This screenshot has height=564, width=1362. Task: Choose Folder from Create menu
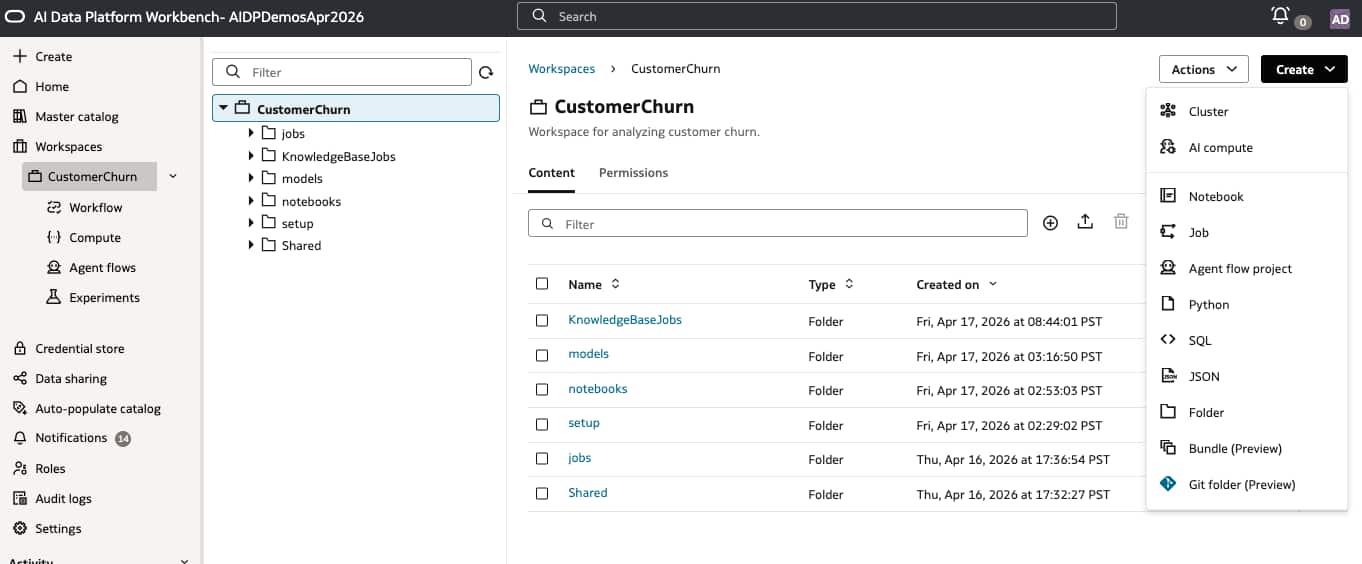[1247, 412]
